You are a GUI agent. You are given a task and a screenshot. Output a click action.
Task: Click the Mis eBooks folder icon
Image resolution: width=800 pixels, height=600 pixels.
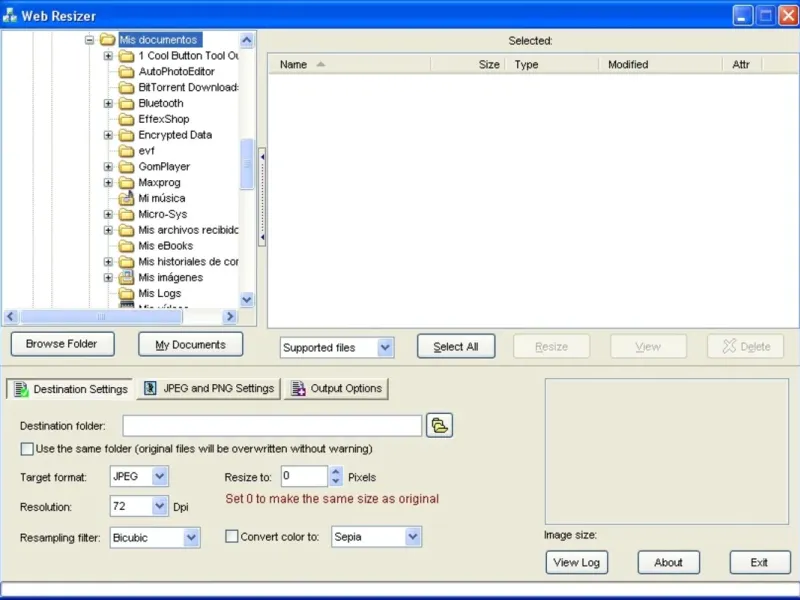click(126, 245)
